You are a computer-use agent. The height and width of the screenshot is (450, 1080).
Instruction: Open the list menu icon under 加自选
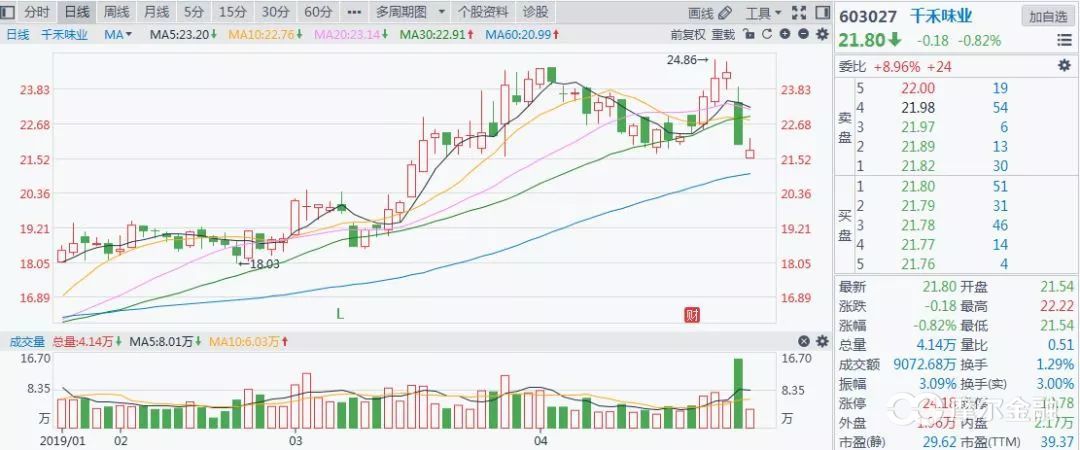[1064, 41]
